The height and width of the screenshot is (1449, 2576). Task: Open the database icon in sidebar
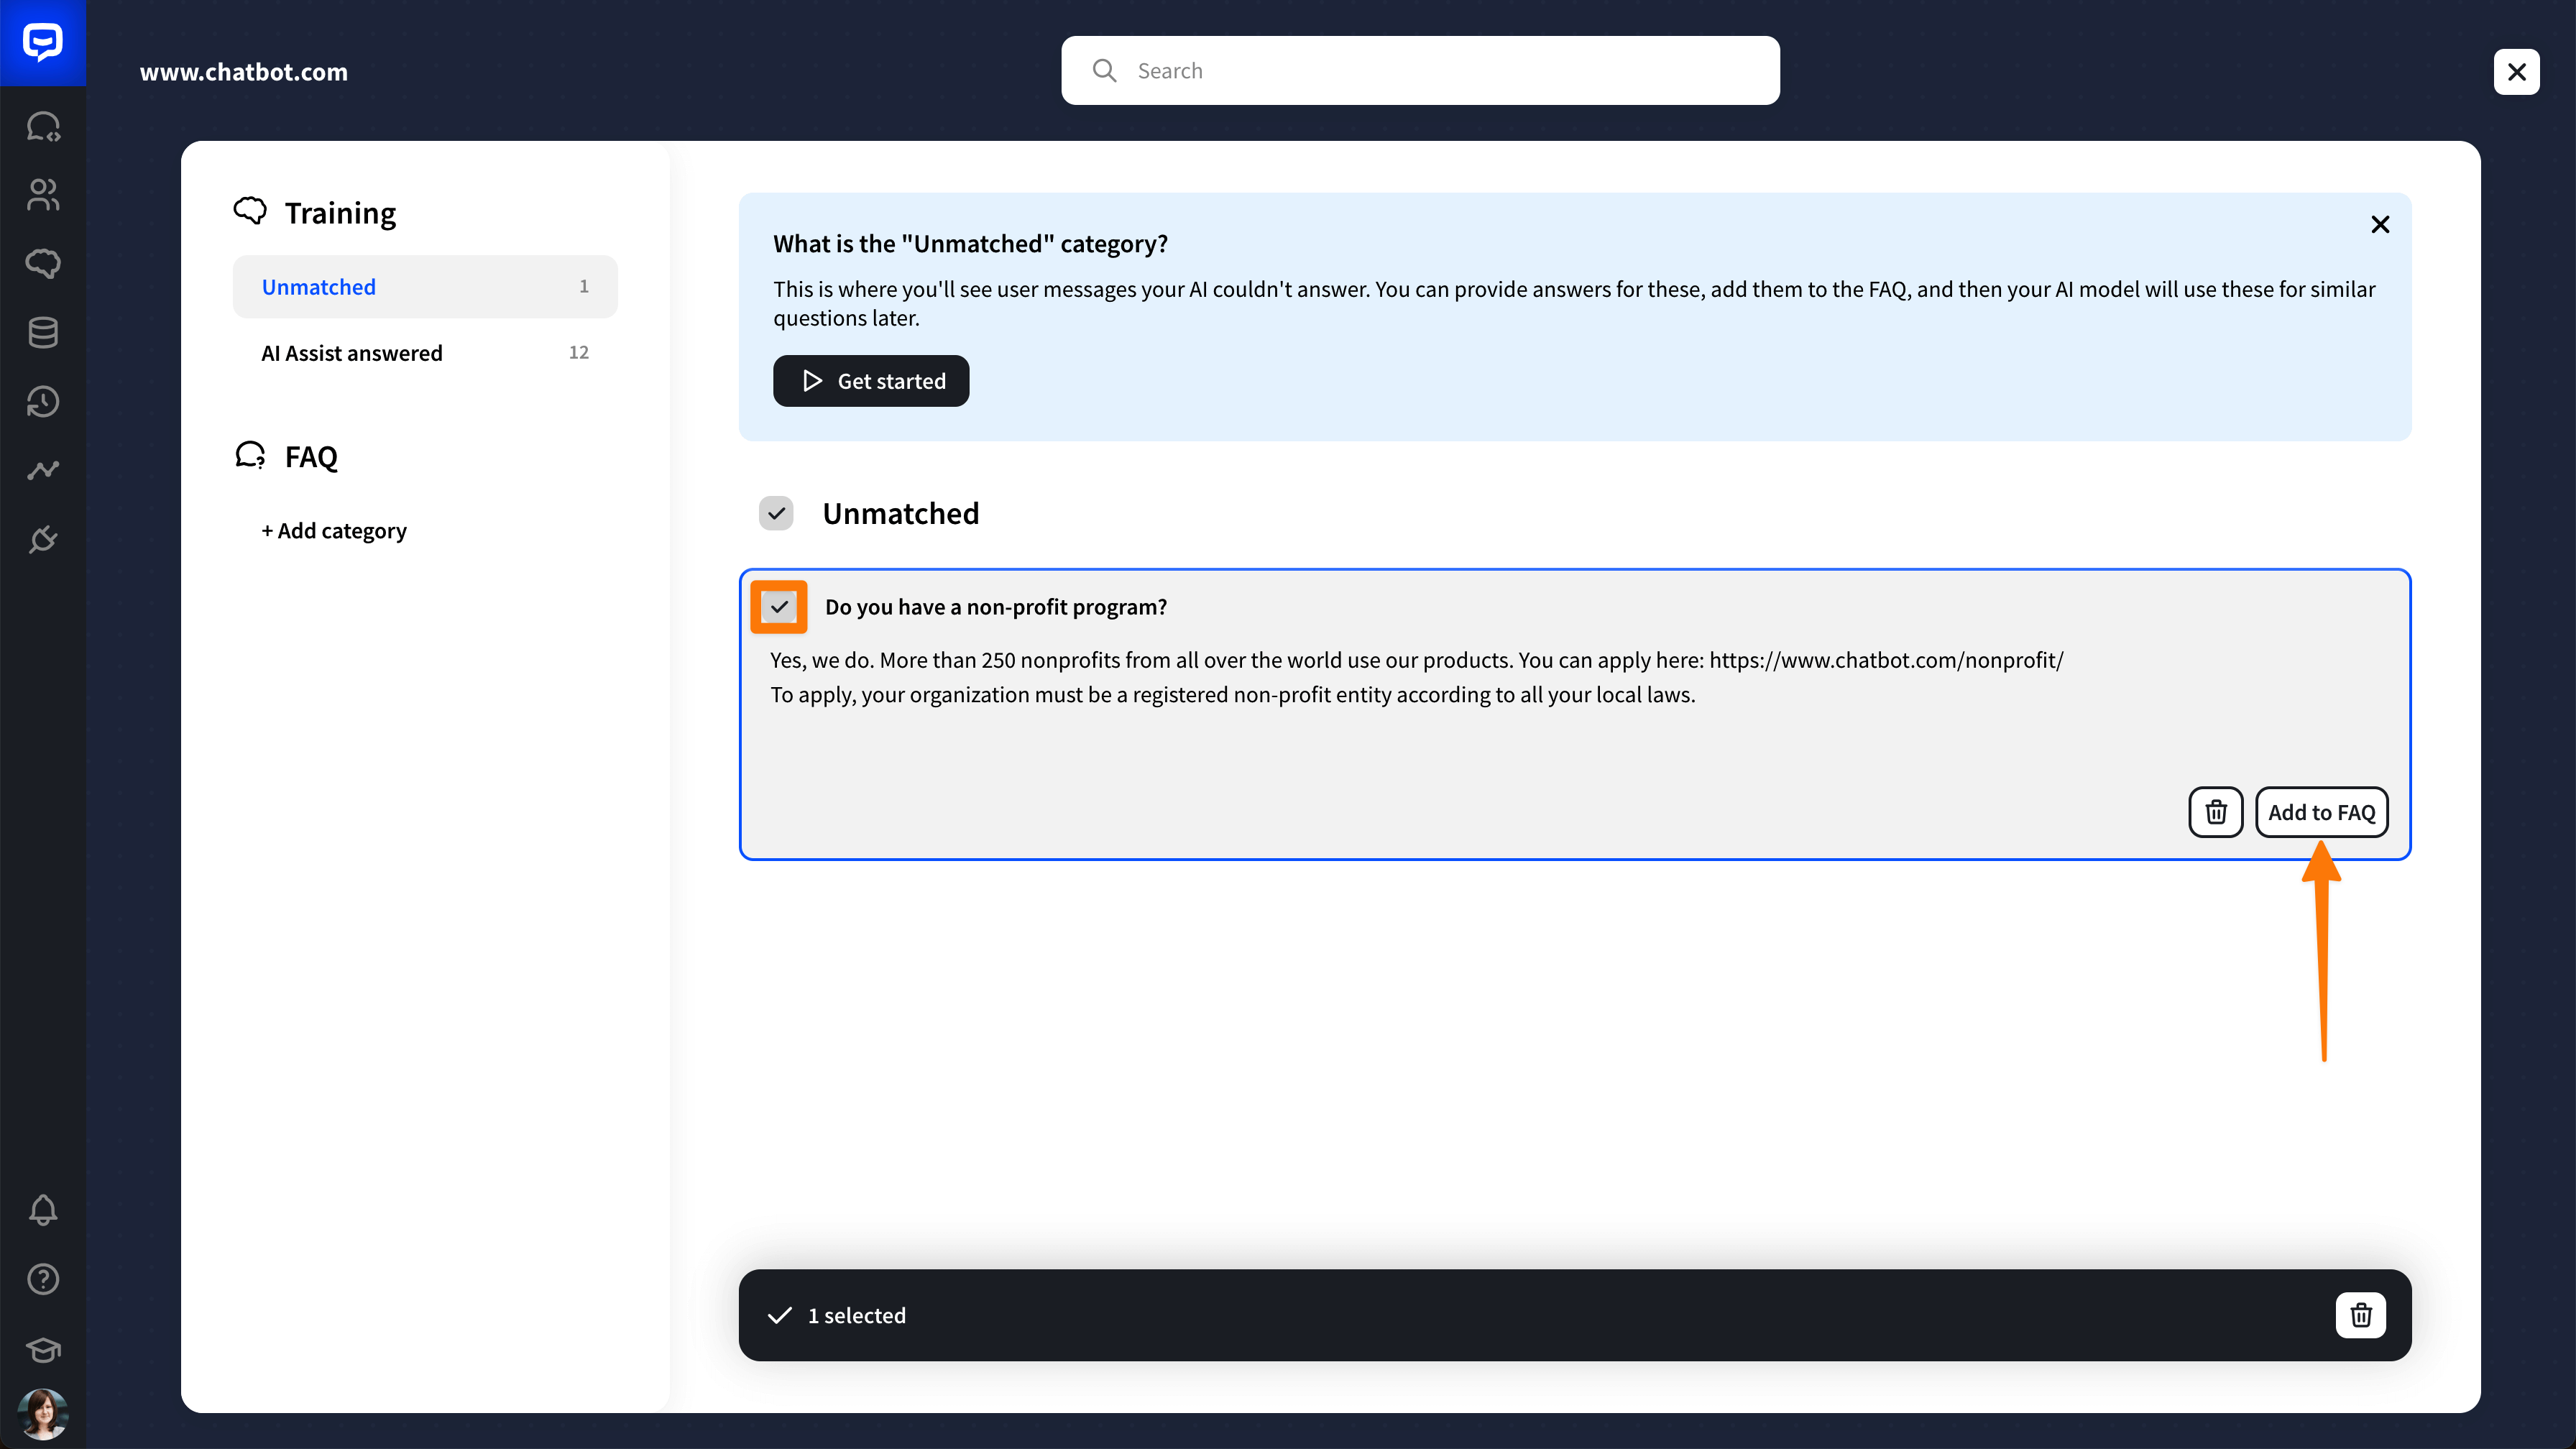point(43,333)
